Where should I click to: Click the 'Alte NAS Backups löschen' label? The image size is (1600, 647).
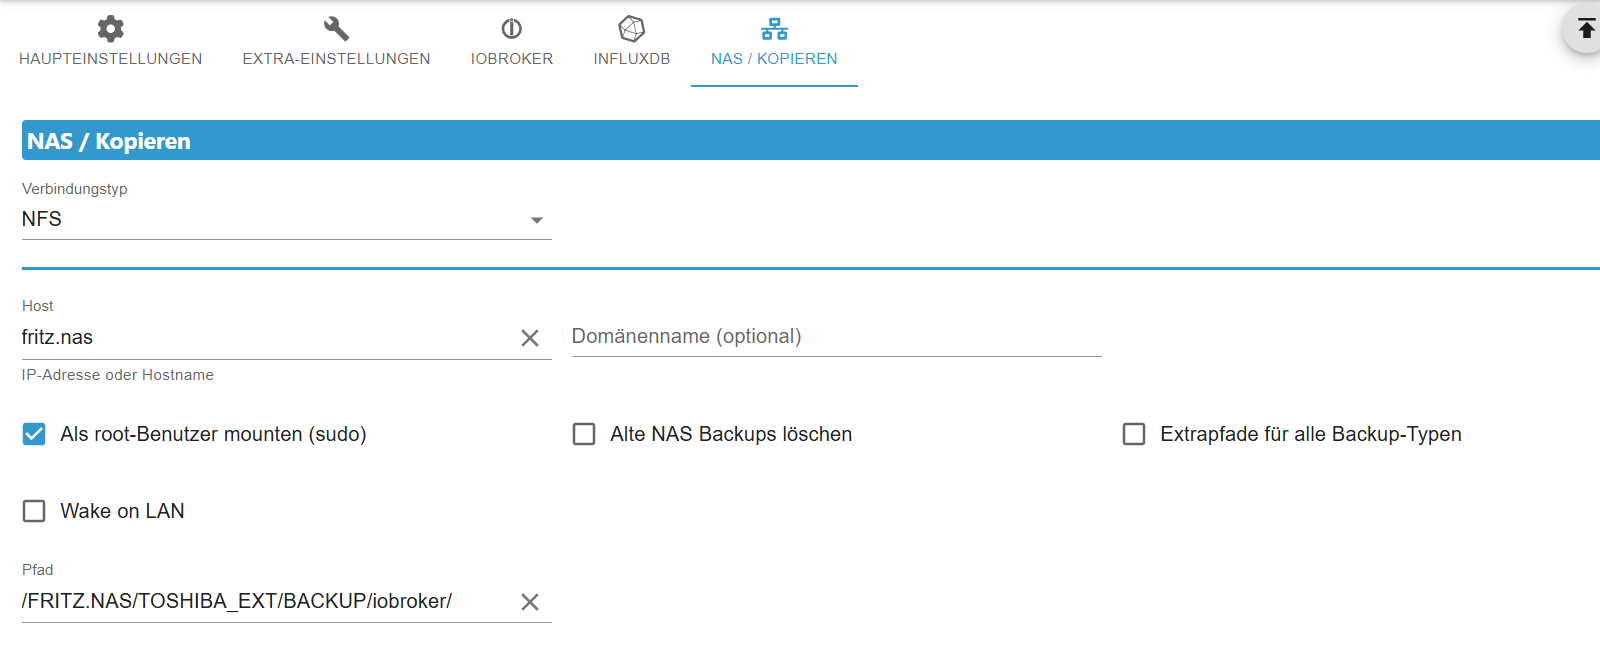coord(731,434)
